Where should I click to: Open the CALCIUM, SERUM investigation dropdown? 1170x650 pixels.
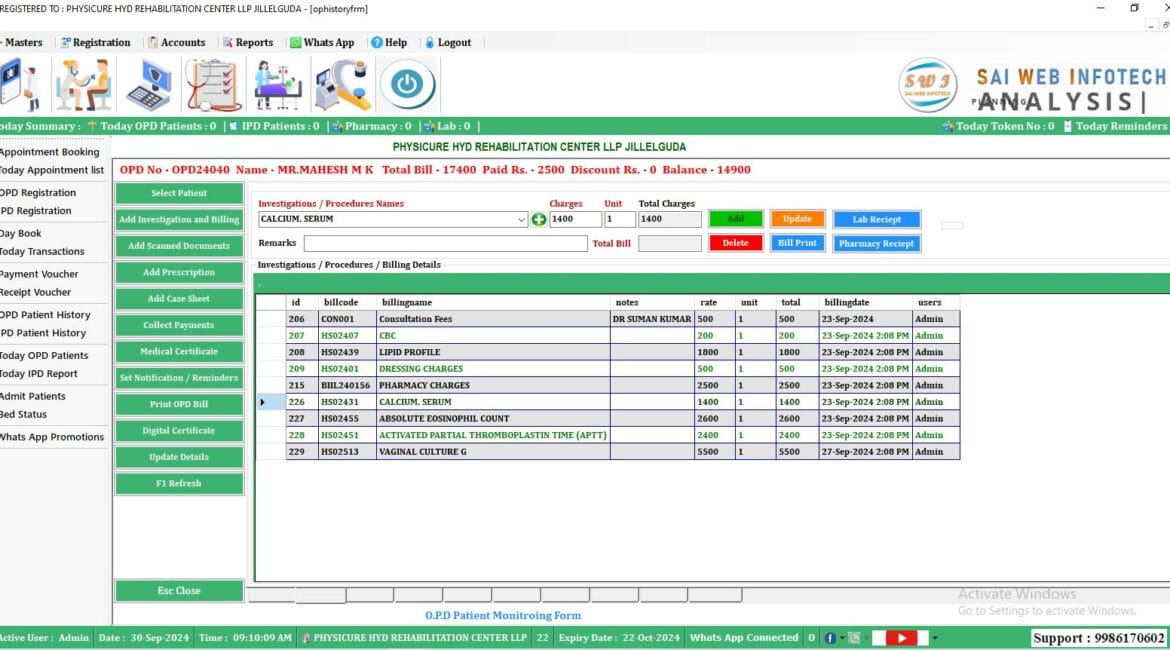tap(521, 219)
